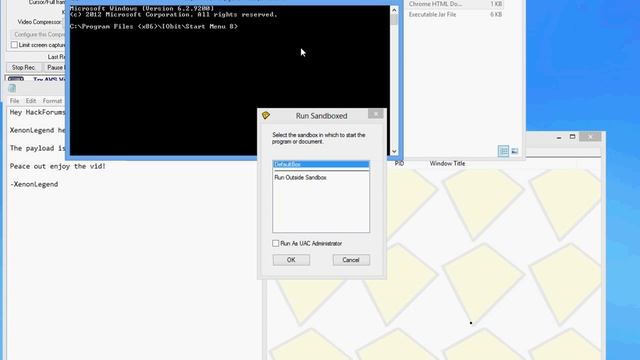Minimize the Sandboxie Control window

[559, 137]
